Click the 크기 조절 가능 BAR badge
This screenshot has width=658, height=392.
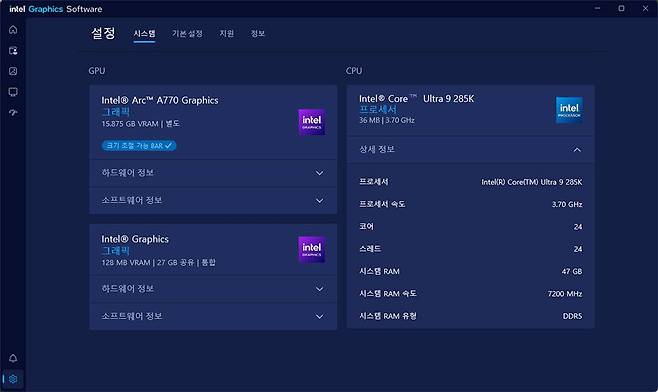139,146
